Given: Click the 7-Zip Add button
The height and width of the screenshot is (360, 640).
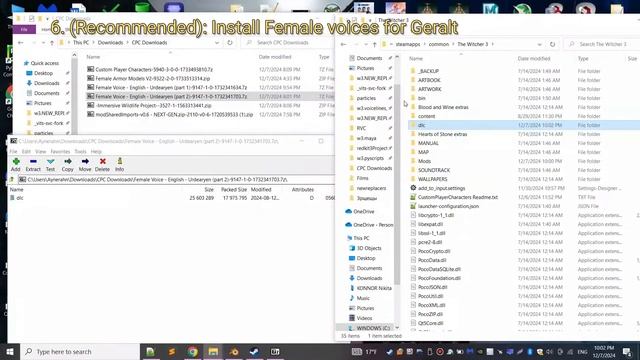Looking at the screenshot, I should click(16, 164).
